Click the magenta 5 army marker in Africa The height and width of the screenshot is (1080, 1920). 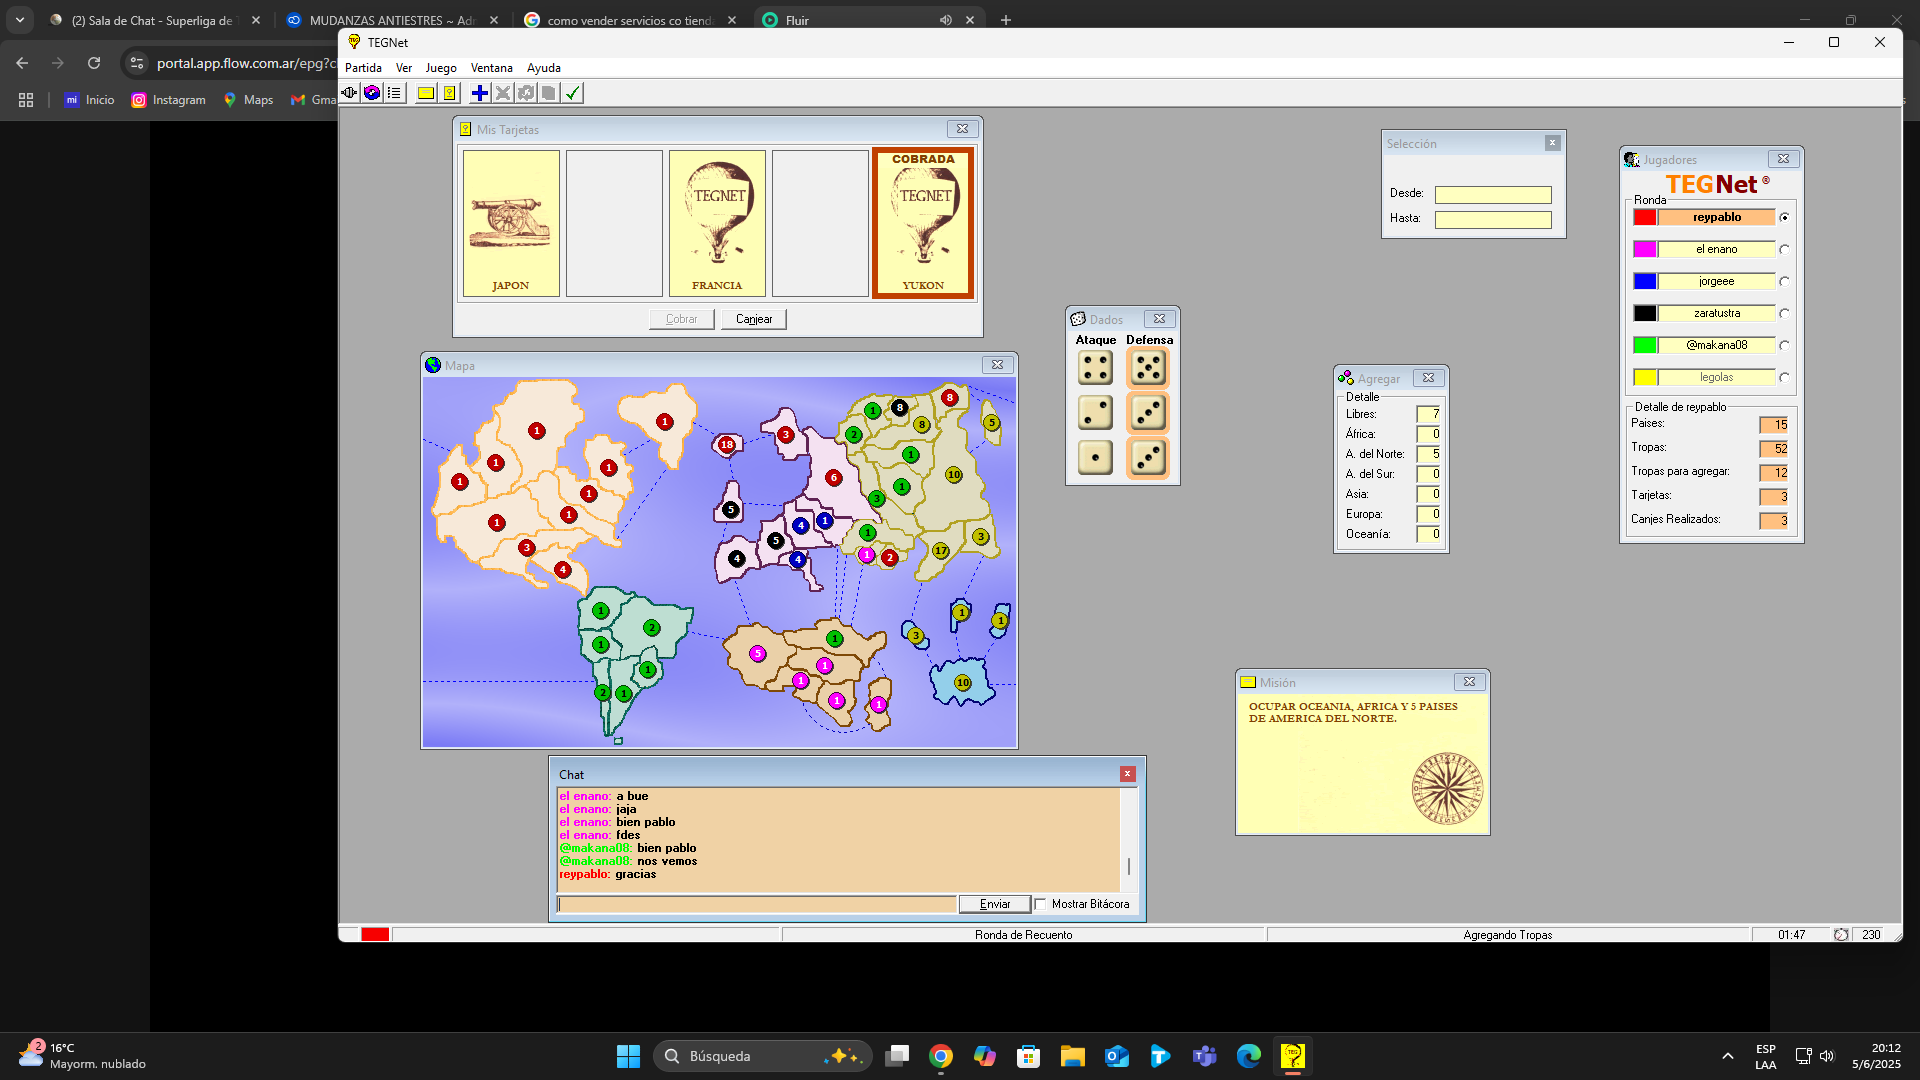(x=758, y=654)
